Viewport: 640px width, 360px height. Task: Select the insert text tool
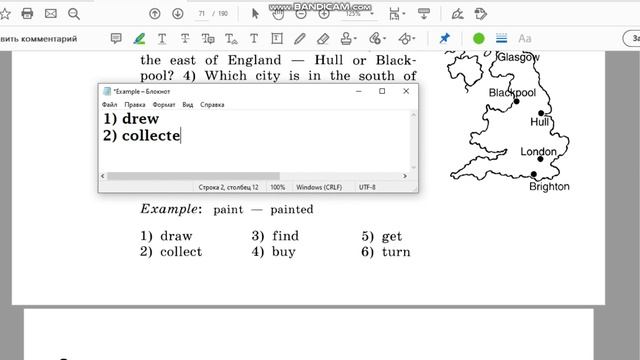pos(231,39)
